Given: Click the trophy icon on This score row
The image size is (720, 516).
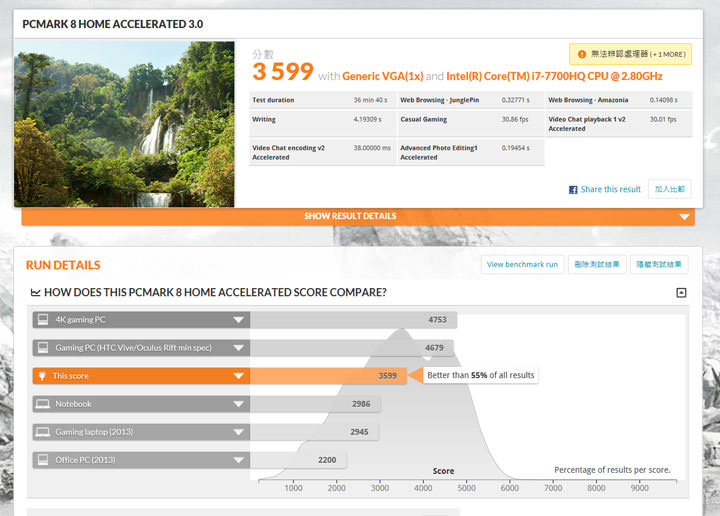Looking at the screenshot, I should click(42, 376).
